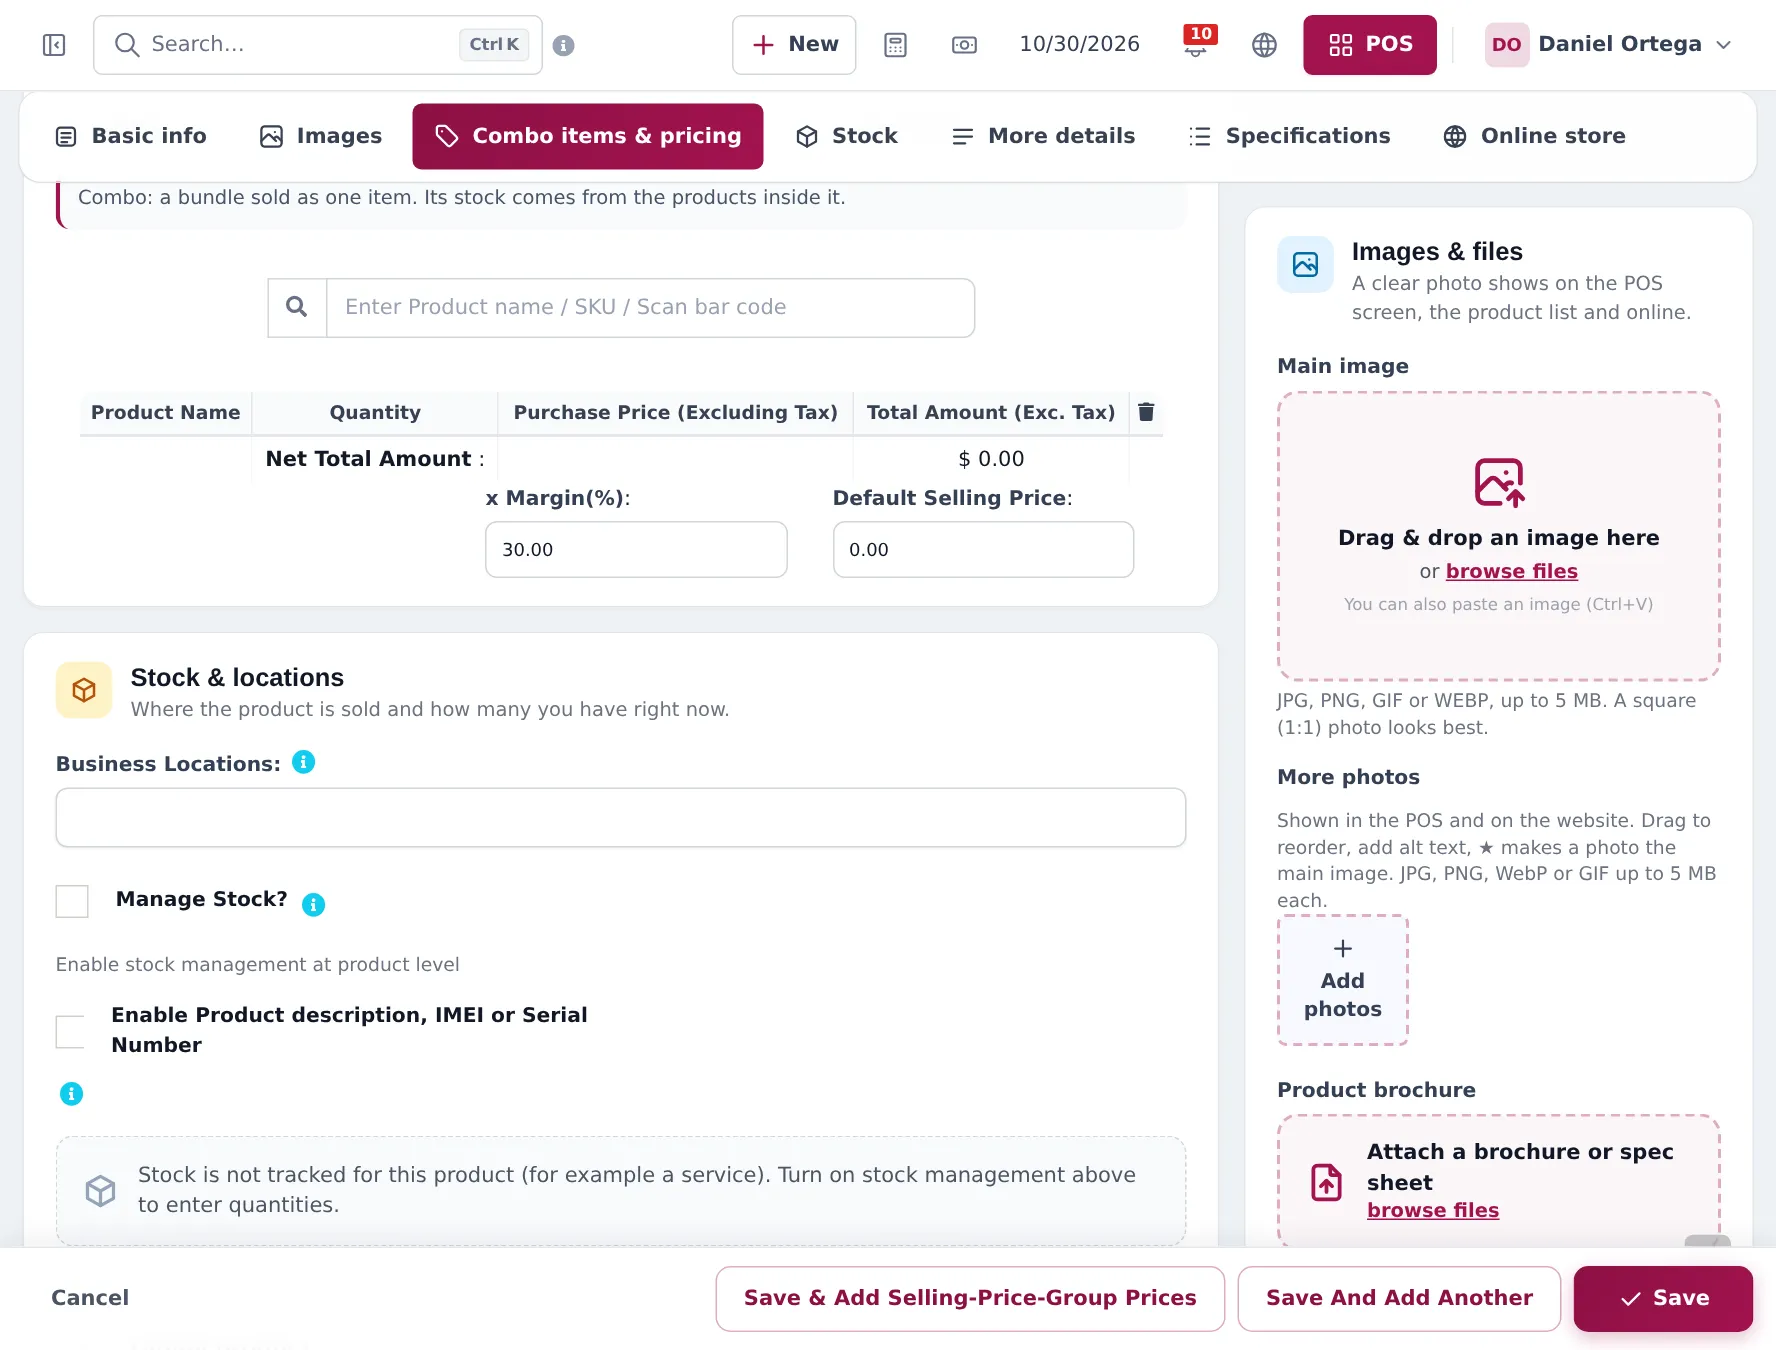Switch to the Specifications tab
The image size is (1776, 1350).
coord(1289,136)
